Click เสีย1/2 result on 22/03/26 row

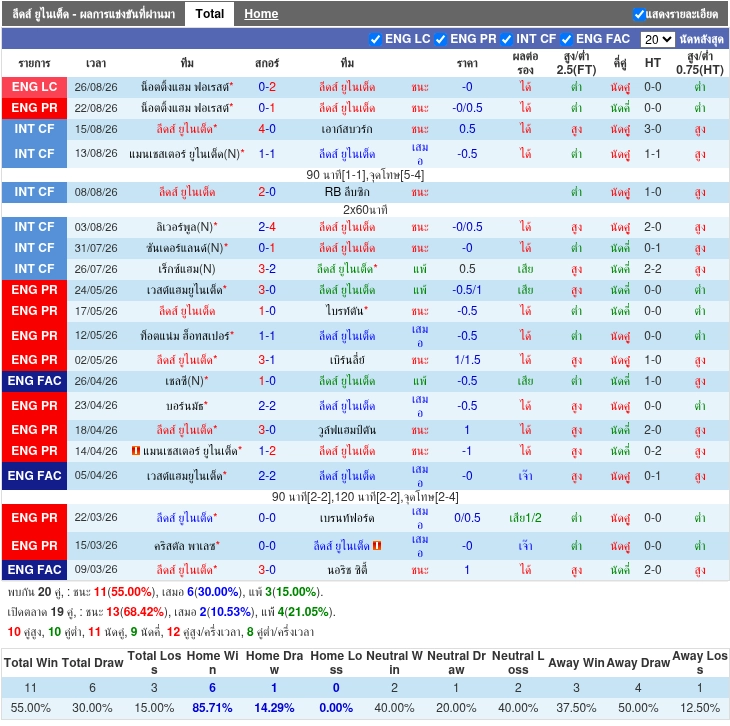tap(525, 518)
